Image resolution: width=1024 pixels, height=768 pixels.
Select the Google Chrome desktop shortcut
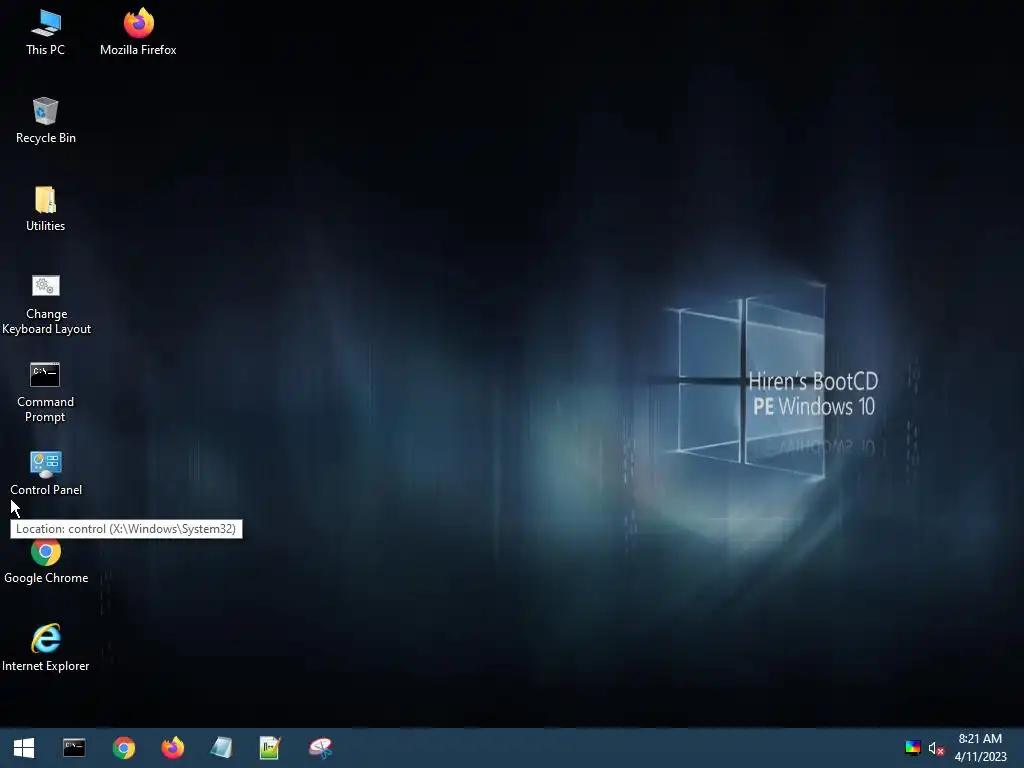pos(46,562)
